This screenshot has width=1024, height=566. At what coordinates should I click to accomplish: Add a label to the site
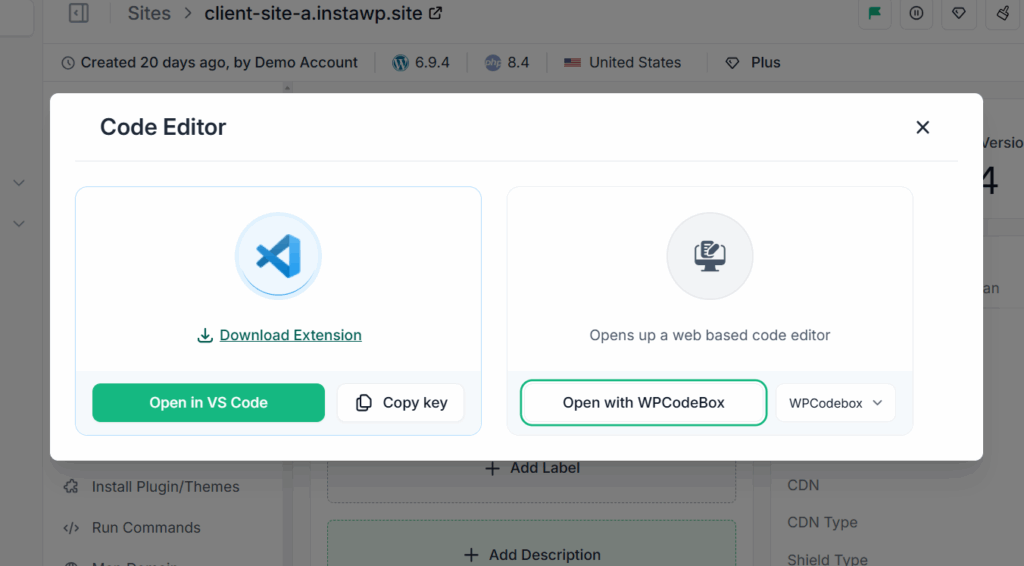[x=532, y=468]
